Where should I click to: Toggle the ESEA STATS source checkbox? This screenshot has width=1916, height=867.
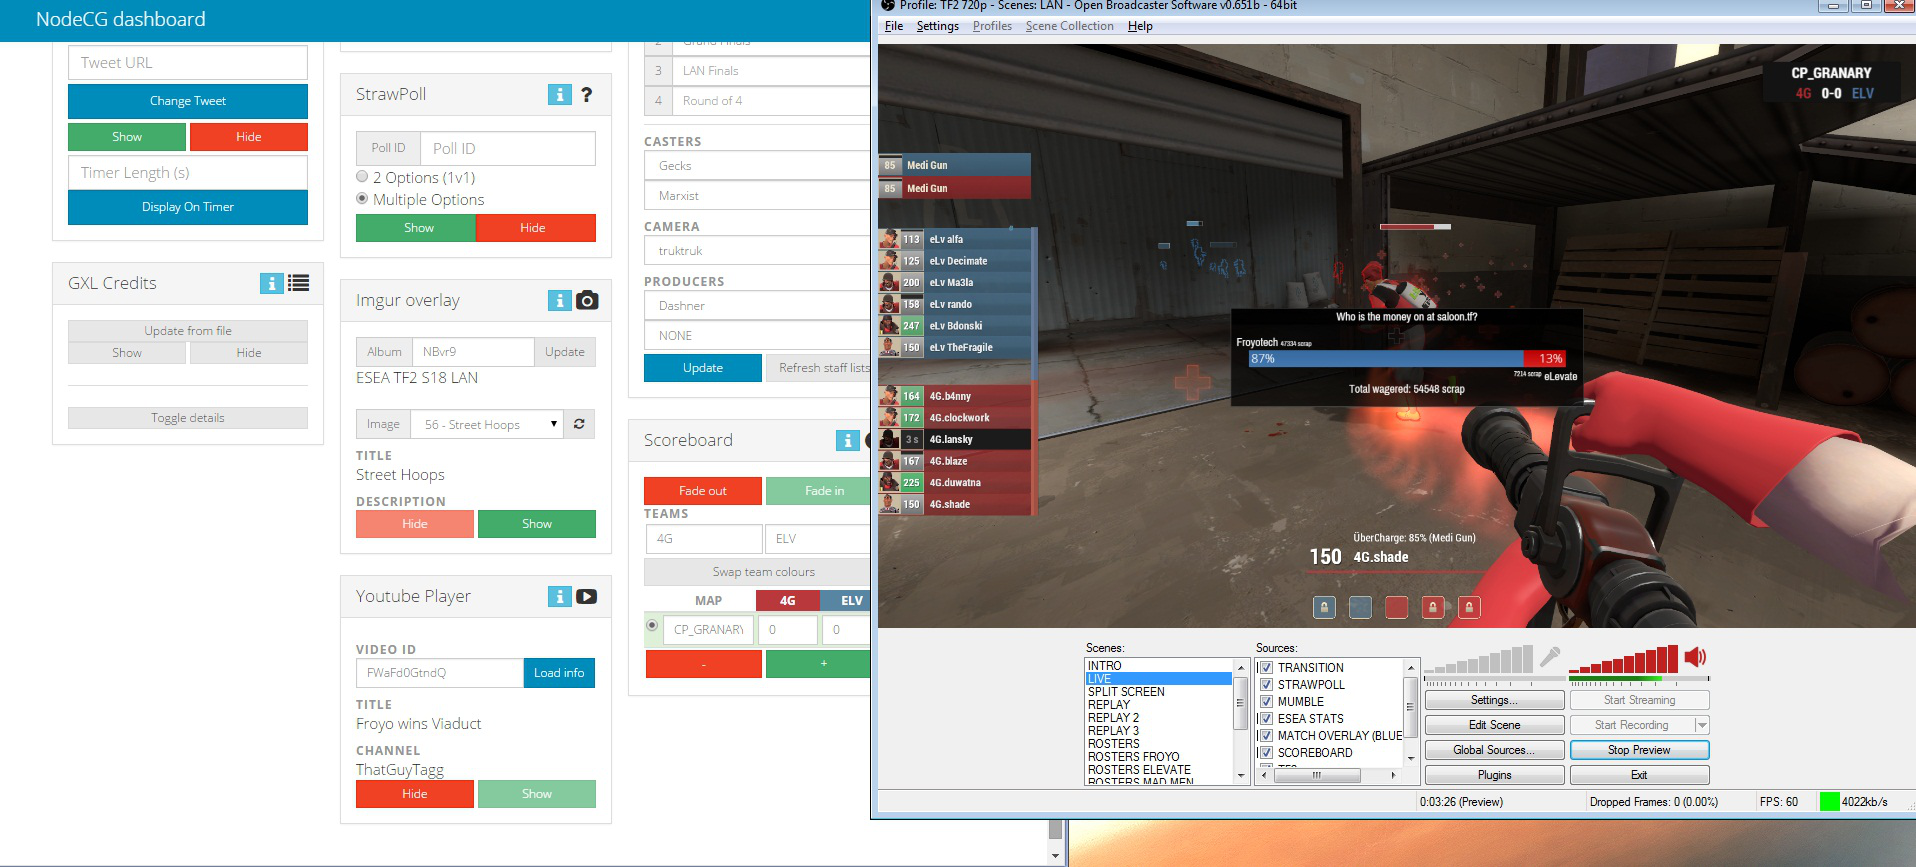1266,719
